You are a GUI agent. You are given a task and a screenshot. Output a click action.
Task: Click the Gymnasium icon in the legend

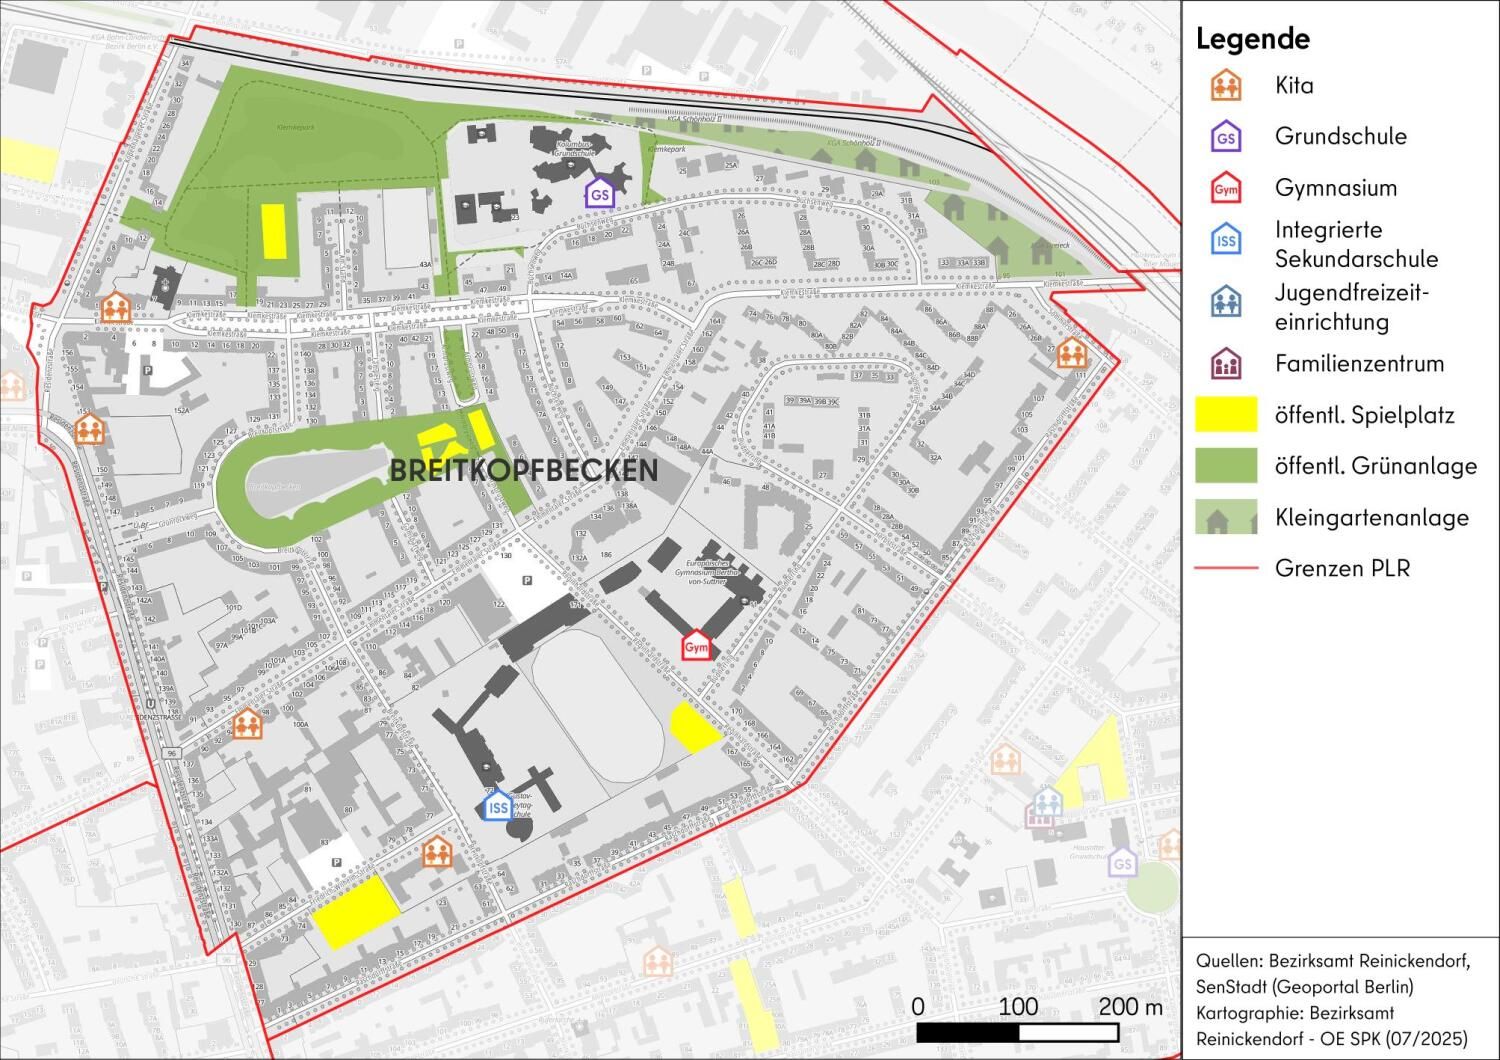pos(1226,188)
